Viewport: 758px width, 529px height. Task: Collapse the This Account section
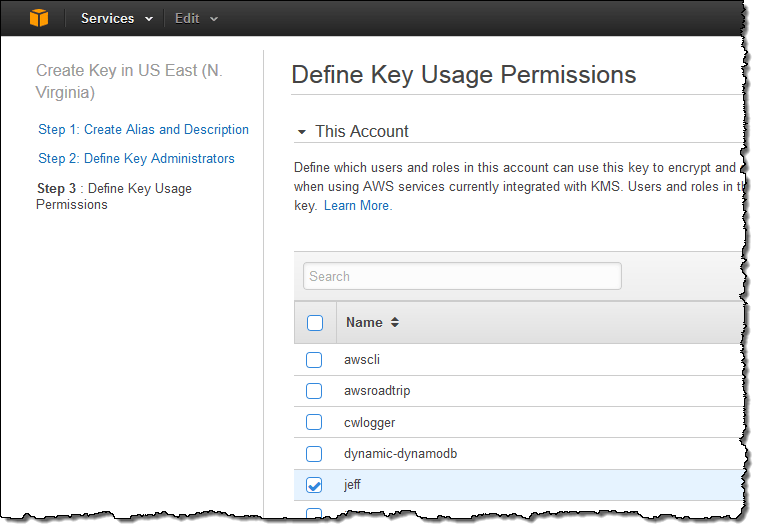click(x=302, y=132)
